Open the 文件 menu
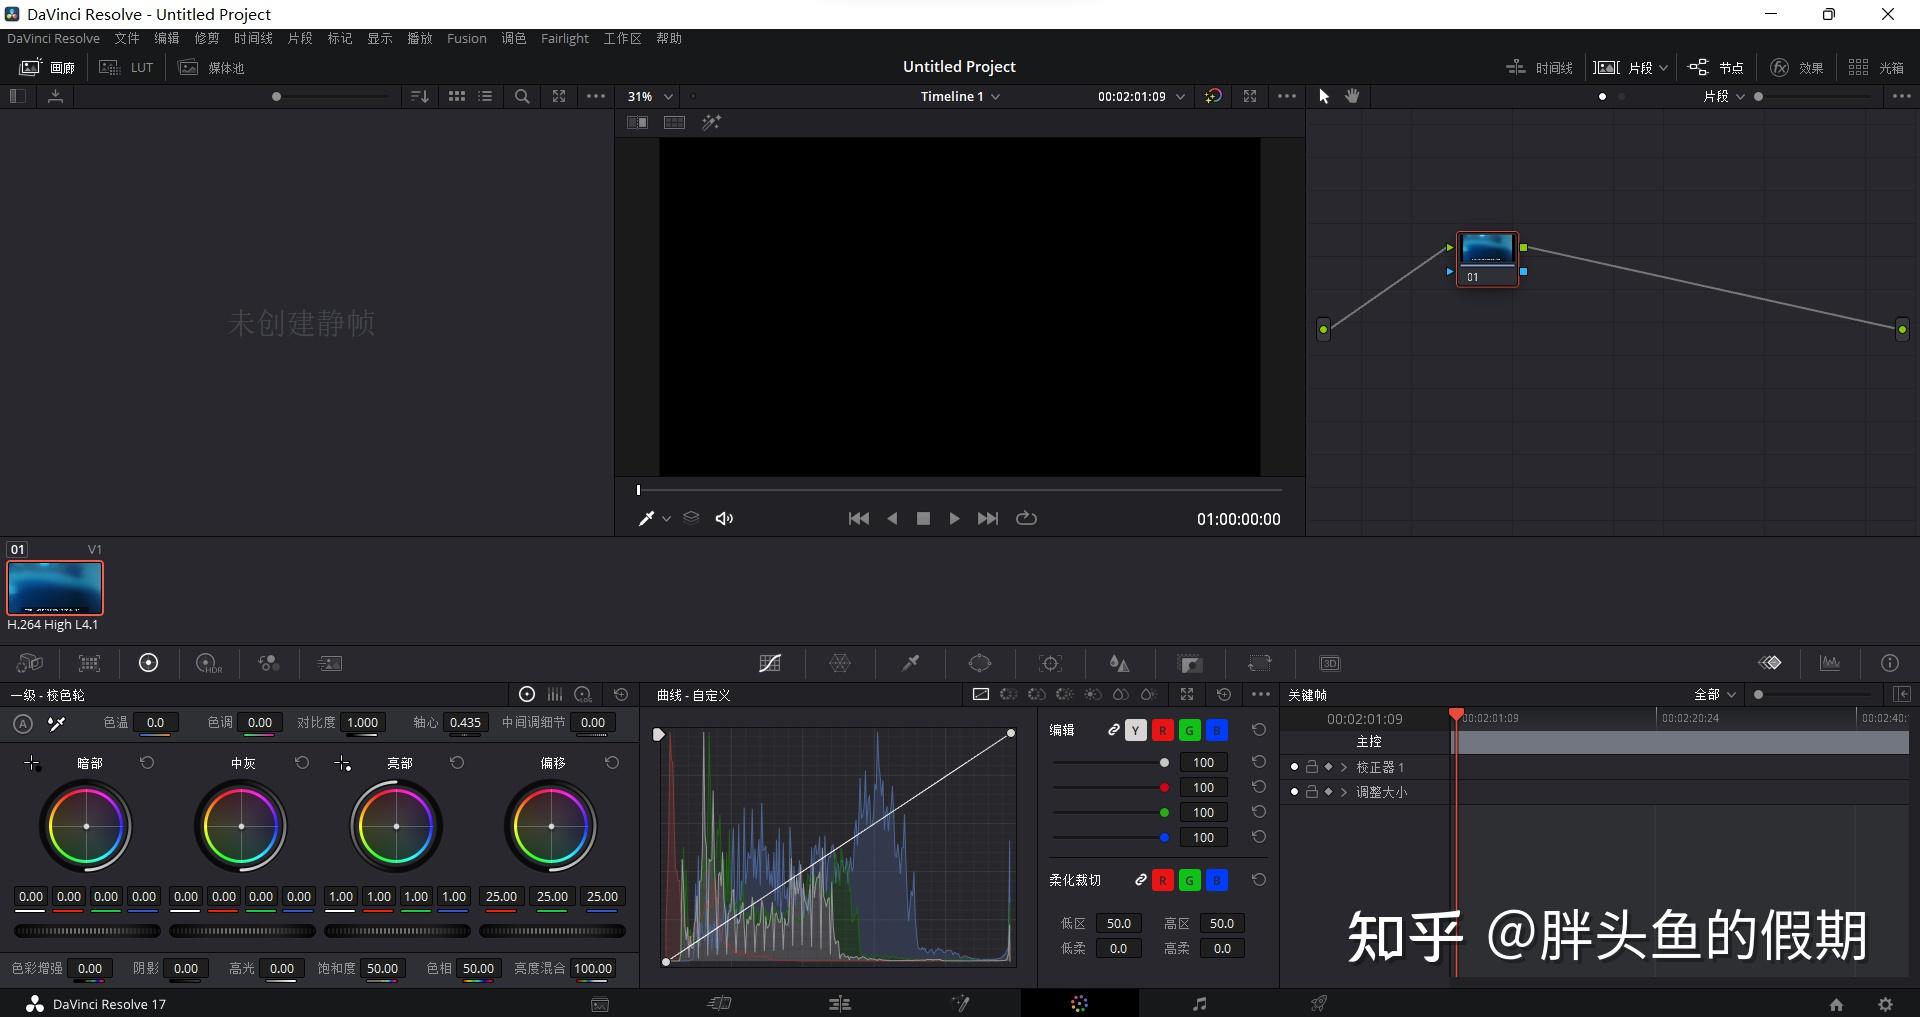 click(x=125, y=38)
